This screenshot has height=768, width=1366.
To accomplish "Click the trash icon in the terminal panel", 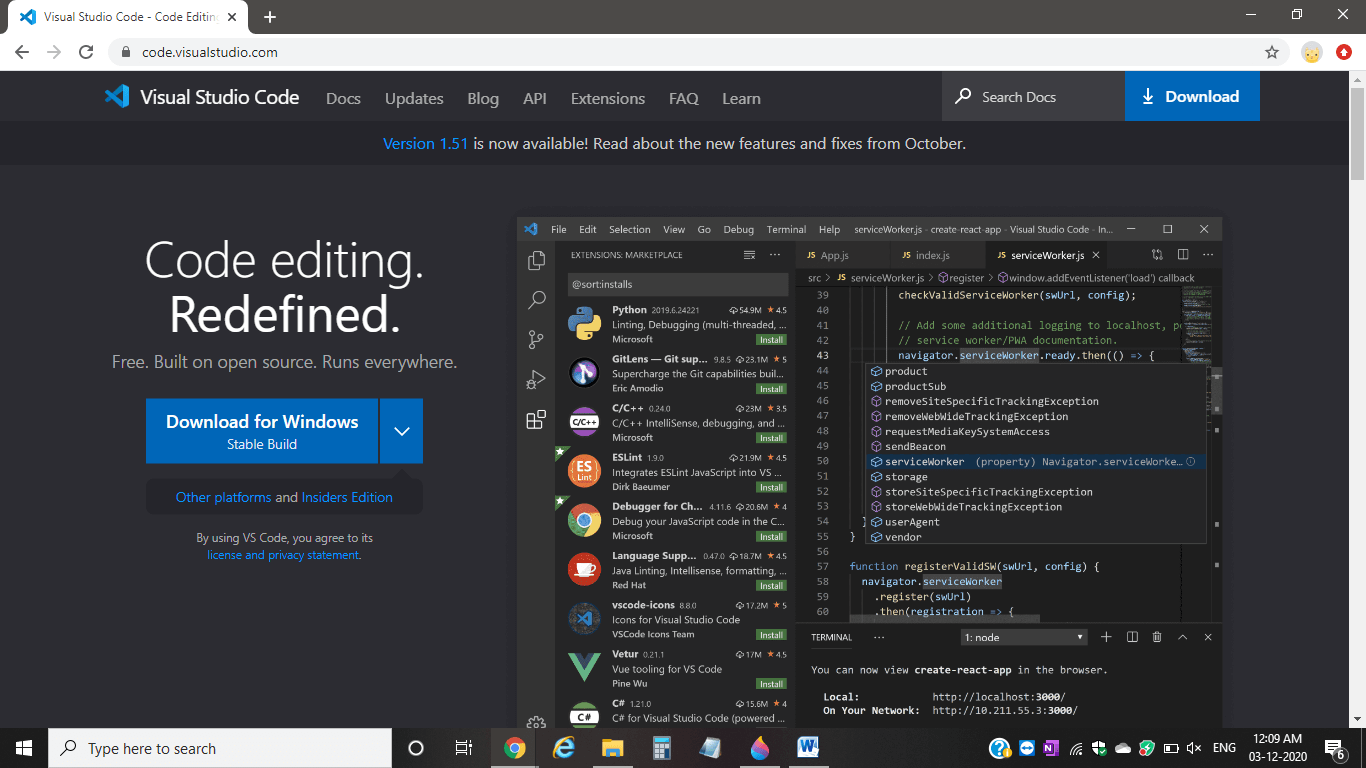I will click(1157, 637).
